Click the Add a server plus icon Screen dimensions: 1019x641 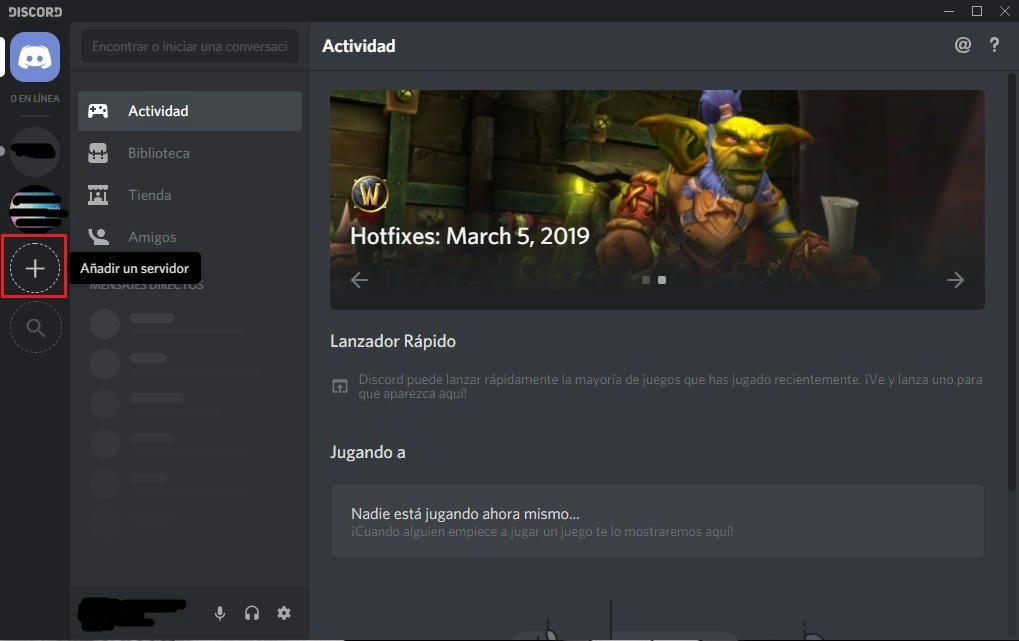pyautogui.click(x=35, y=268)
